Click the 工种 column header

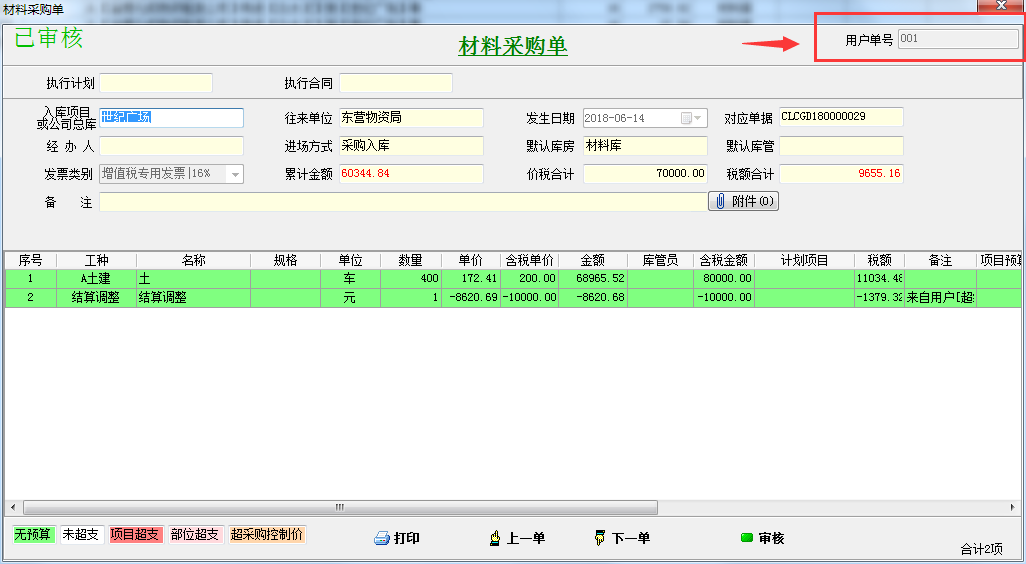[x=96, y=260]
